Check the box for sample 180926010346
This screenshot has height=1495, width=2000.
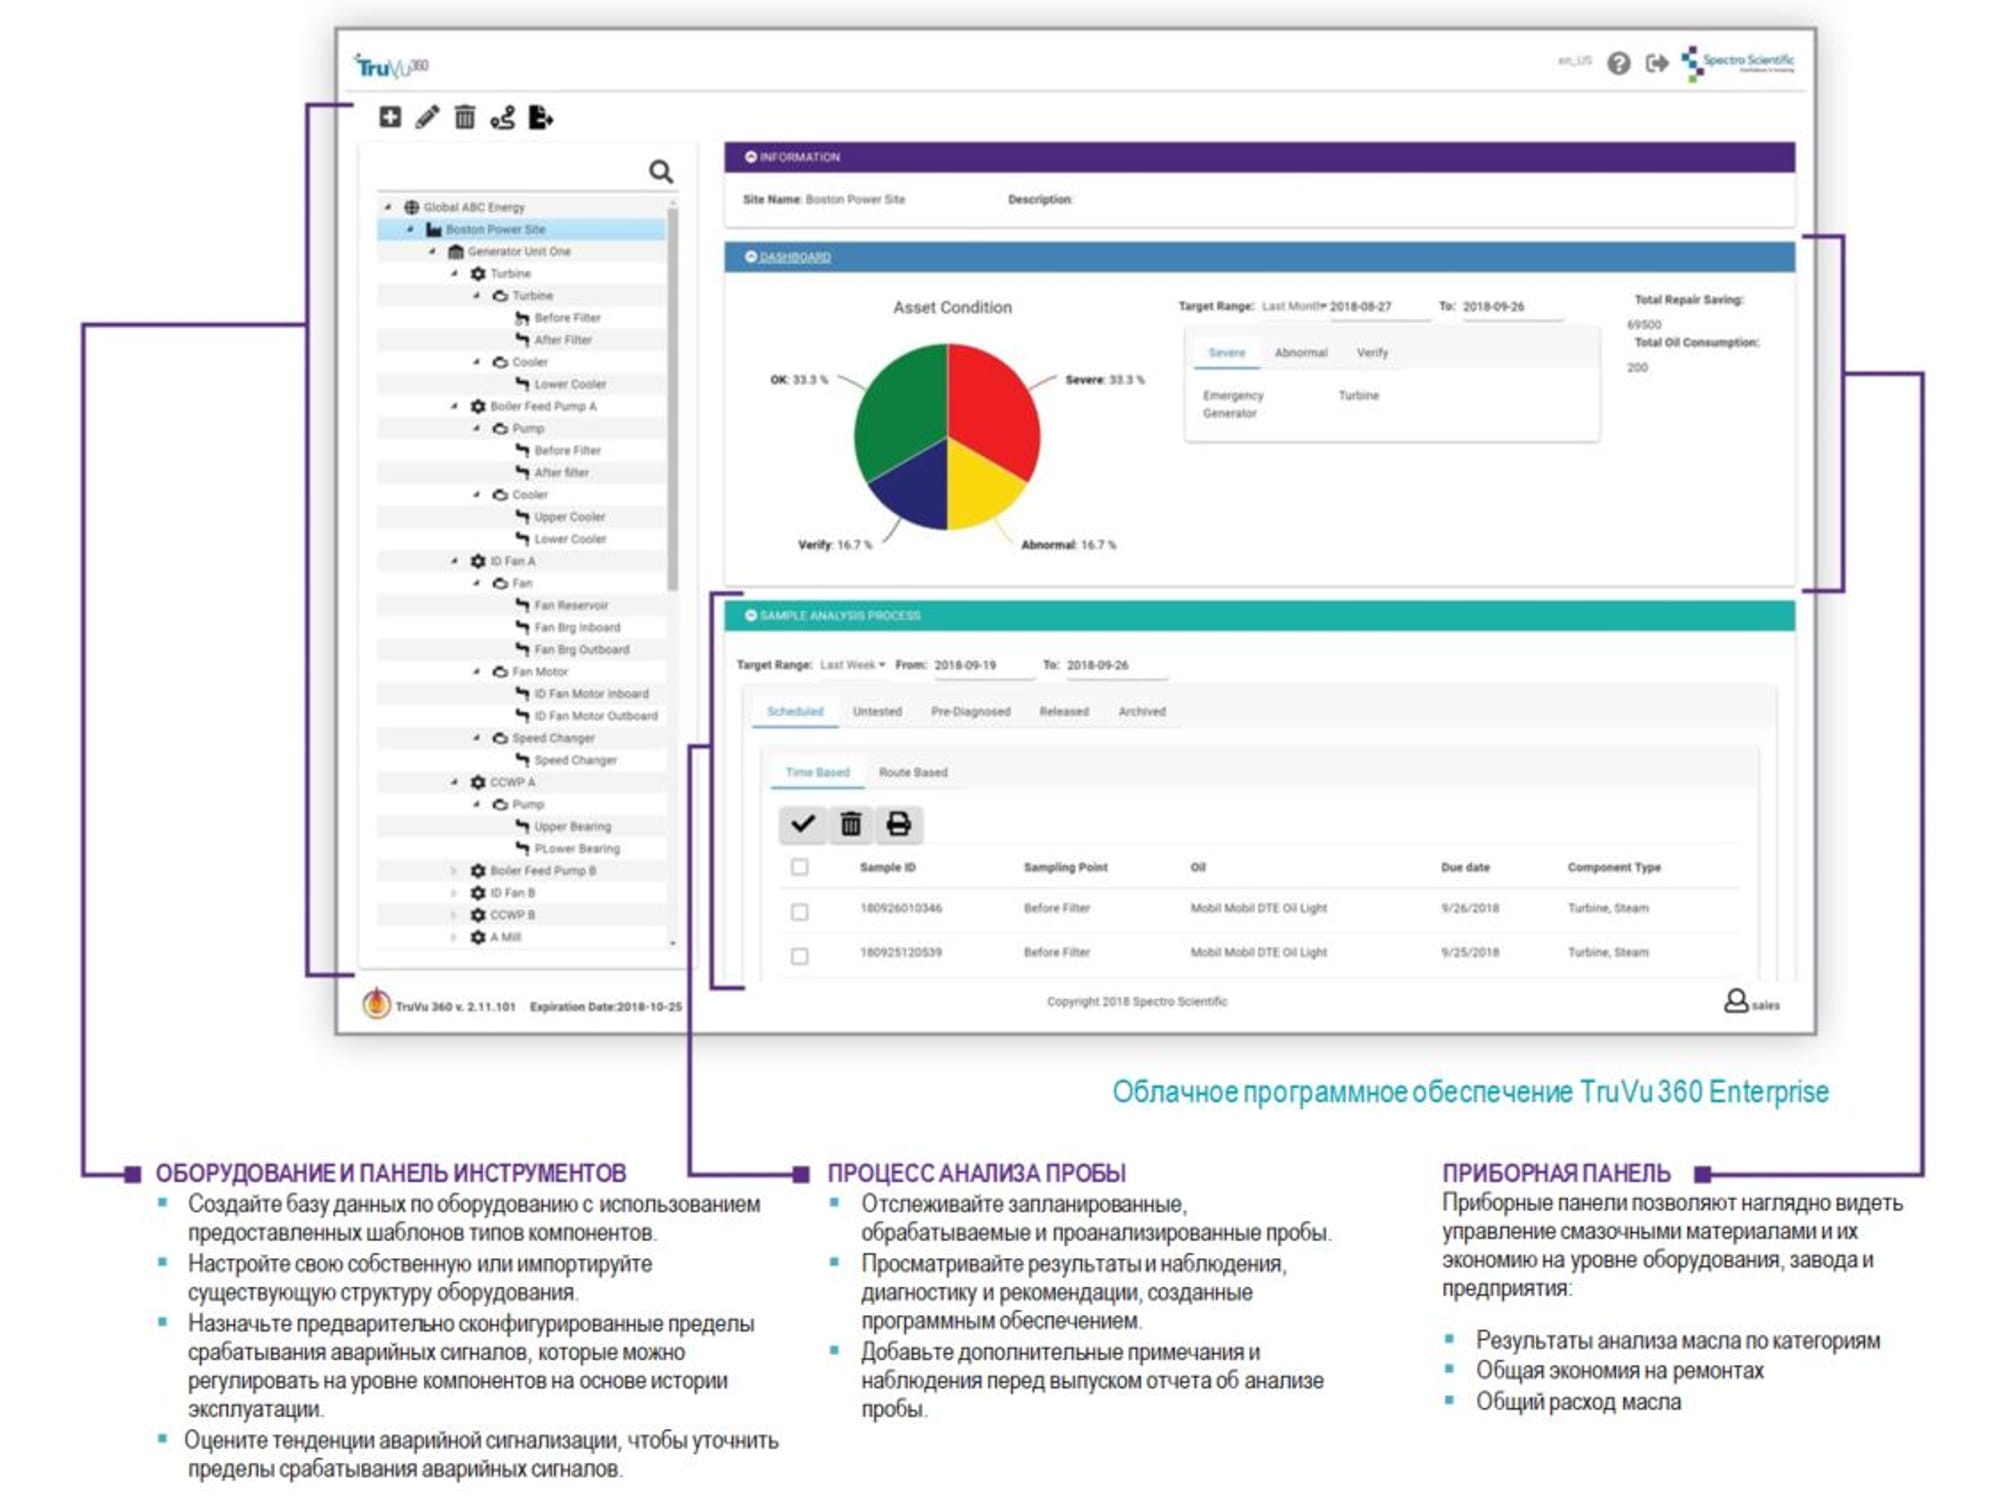[x=799, y=911]
